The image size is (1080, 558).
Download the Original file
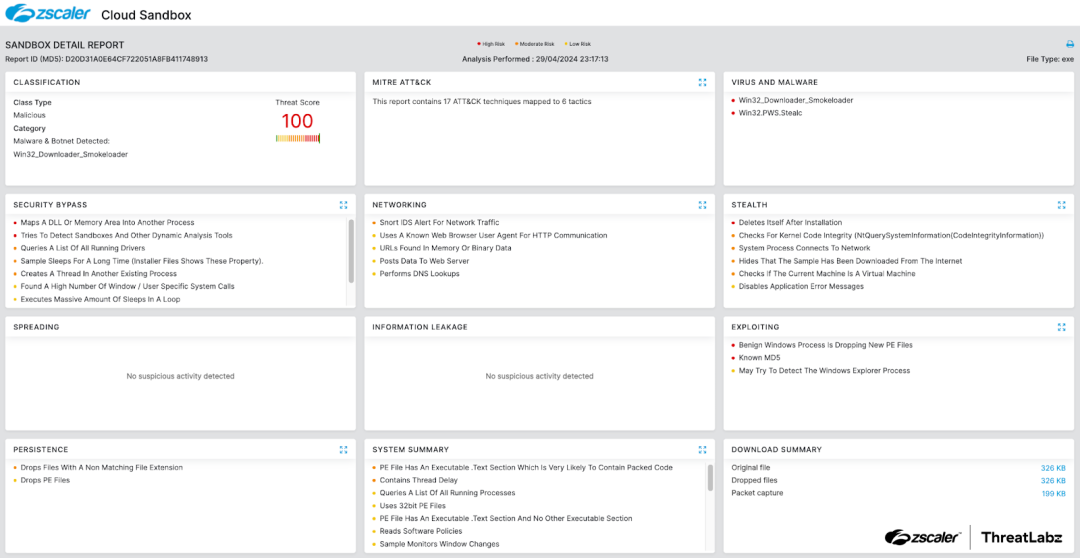[x=1053, y=468]
